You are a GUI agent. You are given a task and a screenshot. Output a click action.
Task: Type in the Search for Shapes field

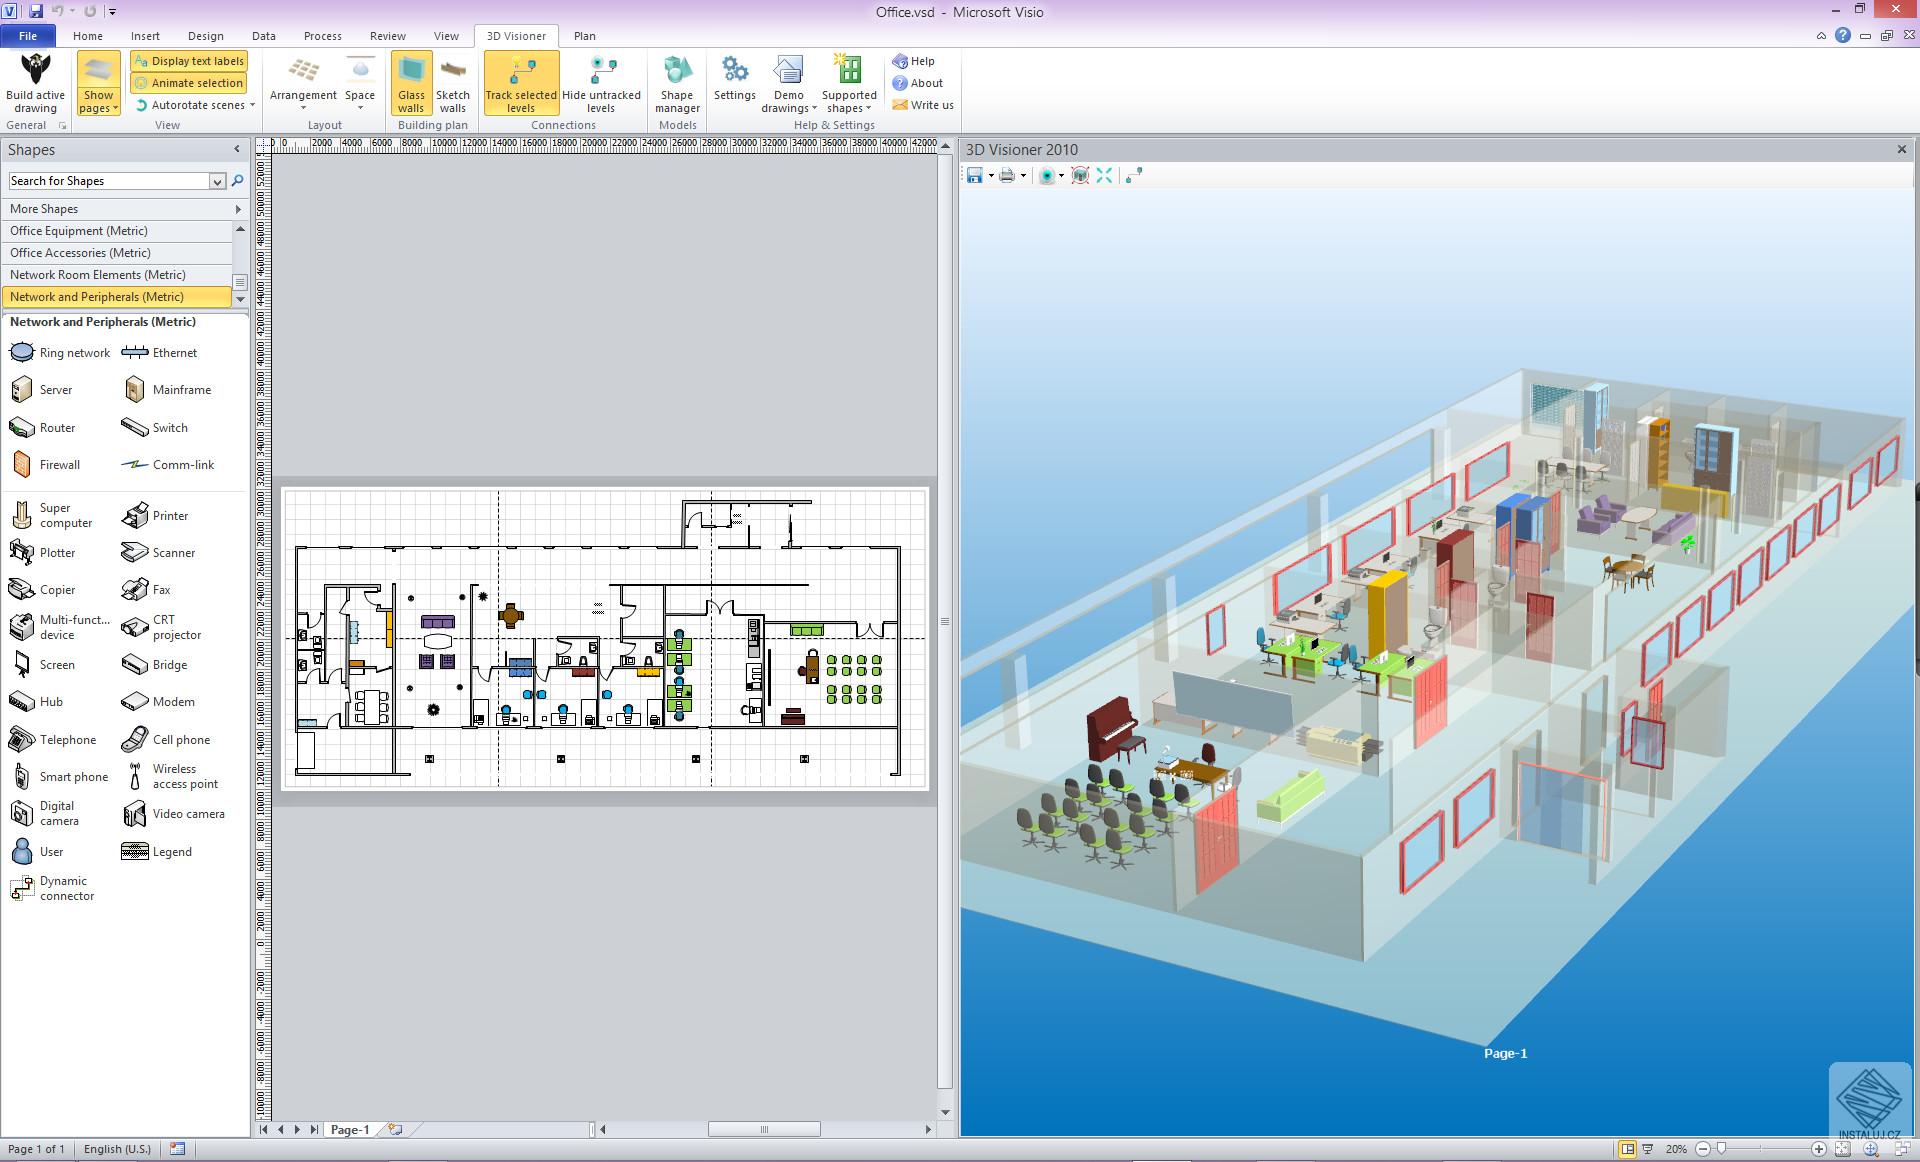click(x=110, y=181)
